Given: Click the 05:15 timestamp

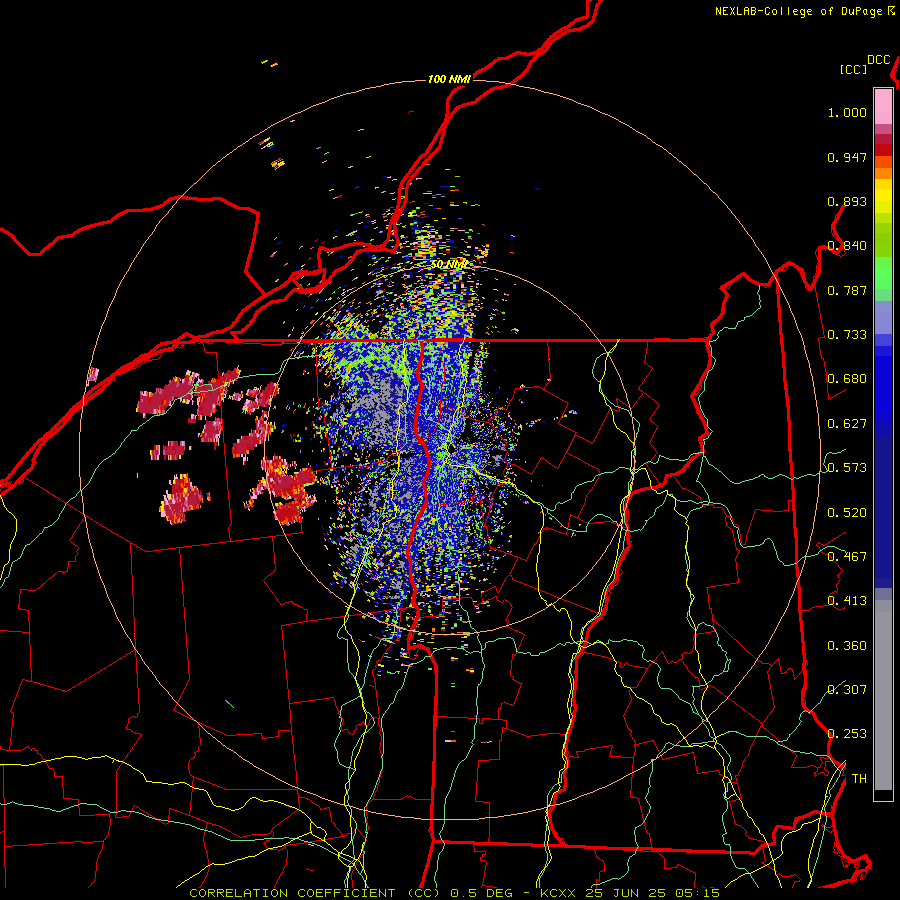Looking at the screenshot, I should [697, 893].
